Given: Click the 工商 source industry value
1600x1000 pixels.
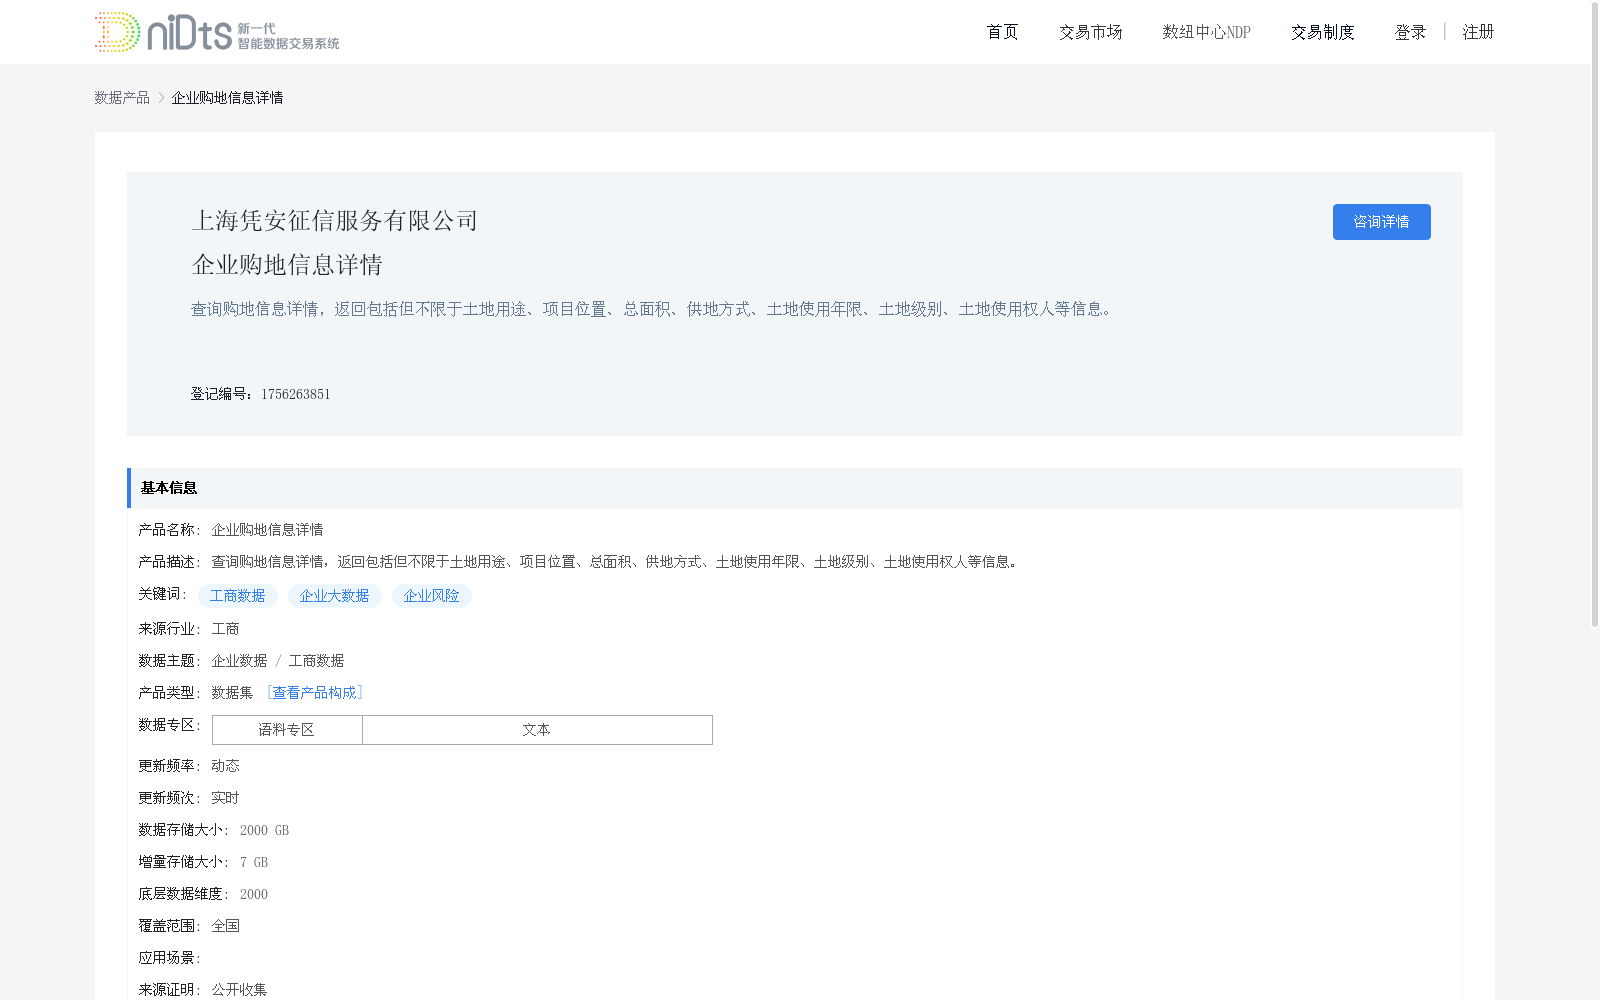Looking at the screenshot, I should [225, 629].
